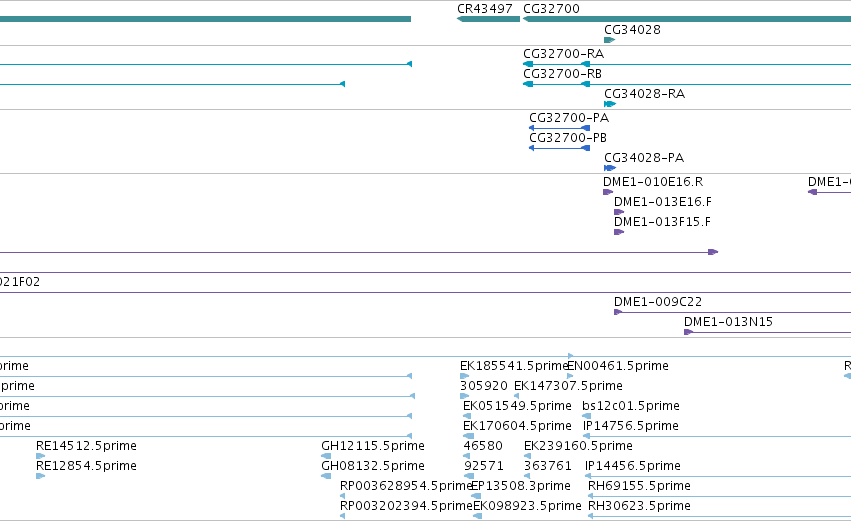
Task: Open the EK147307.5prime label
Action: [x=568, y=386]
